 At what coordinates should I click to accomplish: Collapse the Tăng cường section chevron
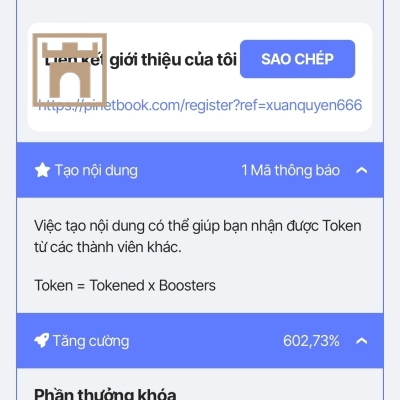[362, 341]
